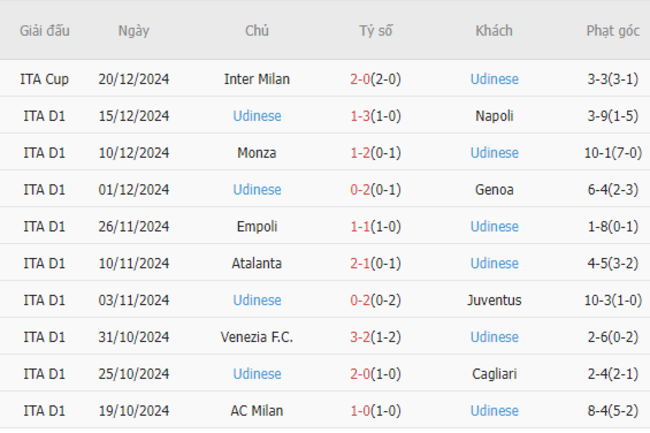Click corner stats 10-3(1-0) for Juventus match
This screenshot has width=650, height=433.
click(x=613, y=300)
